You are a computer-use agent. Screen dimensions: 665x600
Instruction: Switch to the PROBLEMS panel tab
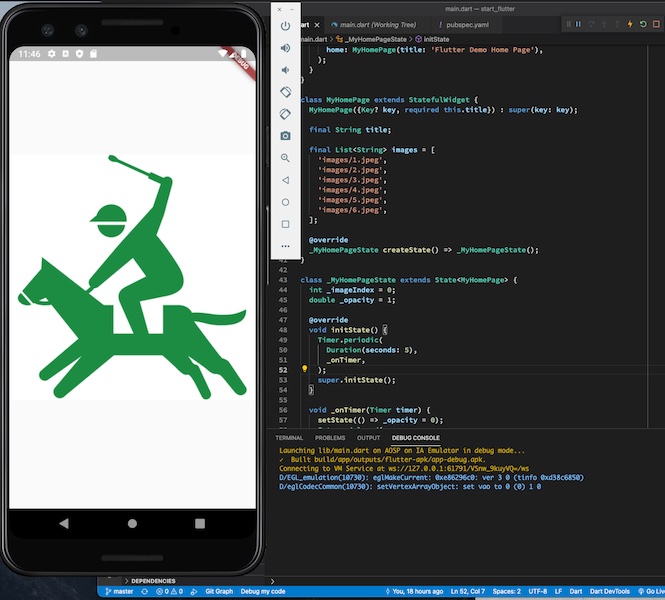click(330, 438)
